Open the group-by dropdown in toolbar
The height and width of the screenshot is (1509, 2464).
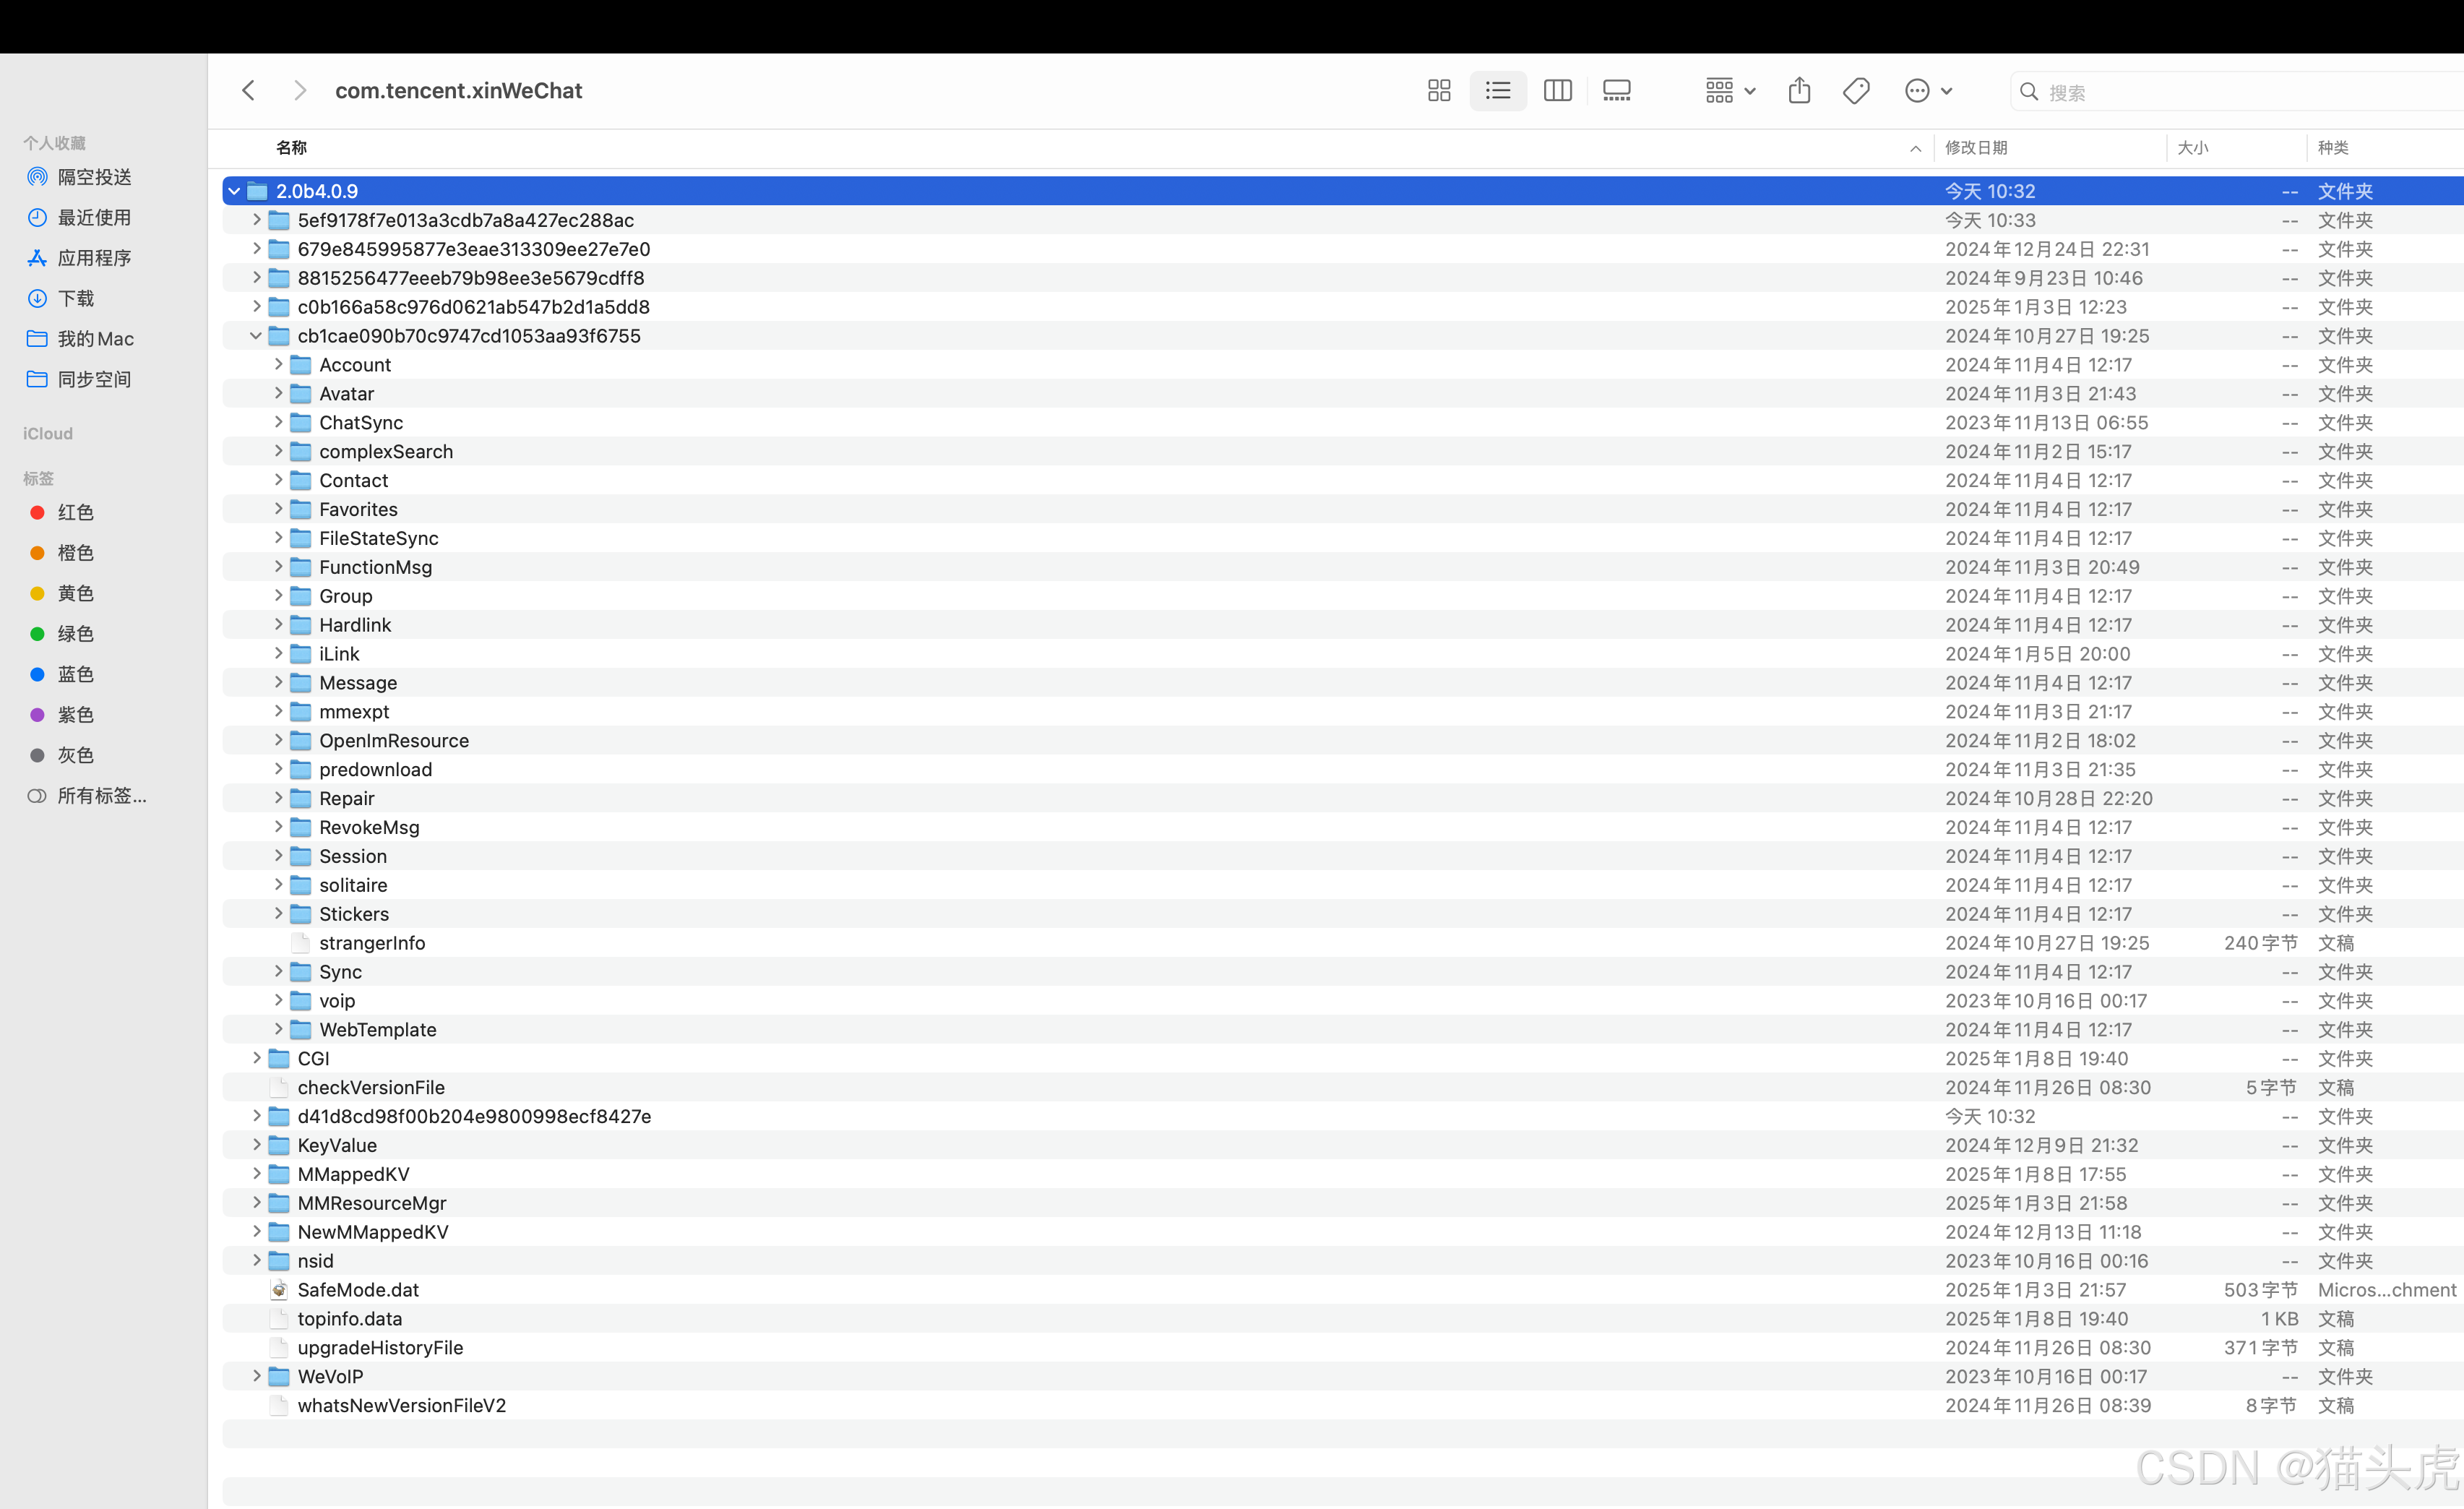pyautogui.click(x=1729, y=91)
